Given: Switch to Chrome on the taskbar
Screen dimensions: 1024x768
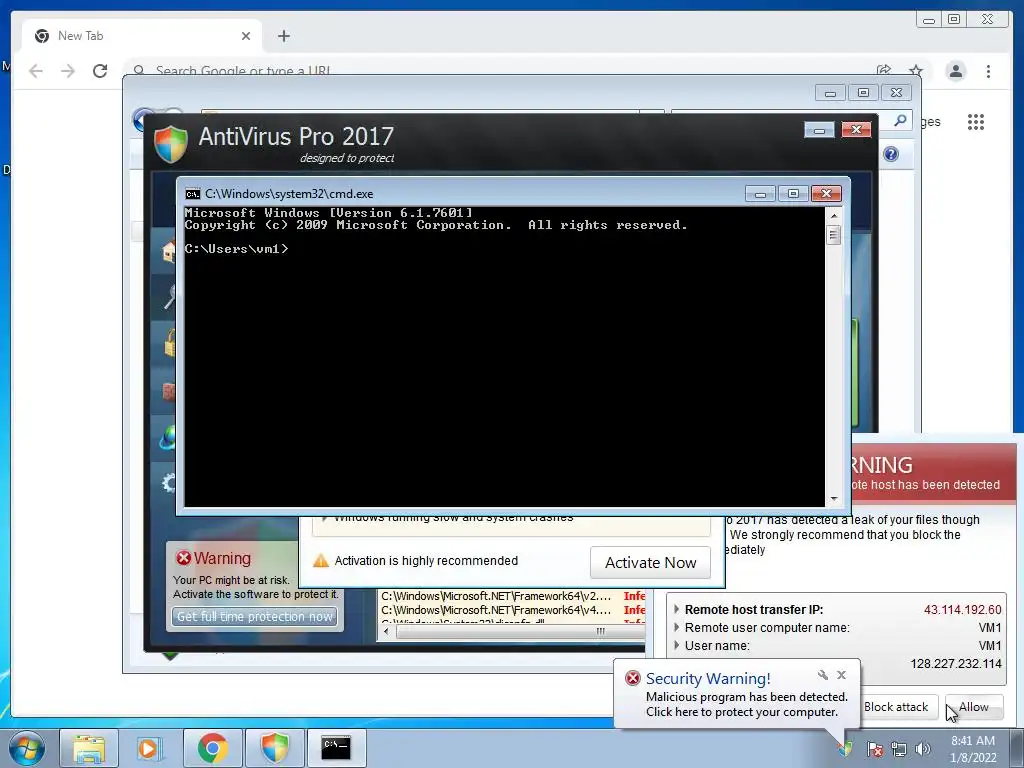Looking at the screenshot, I should [x=212, y=748].
